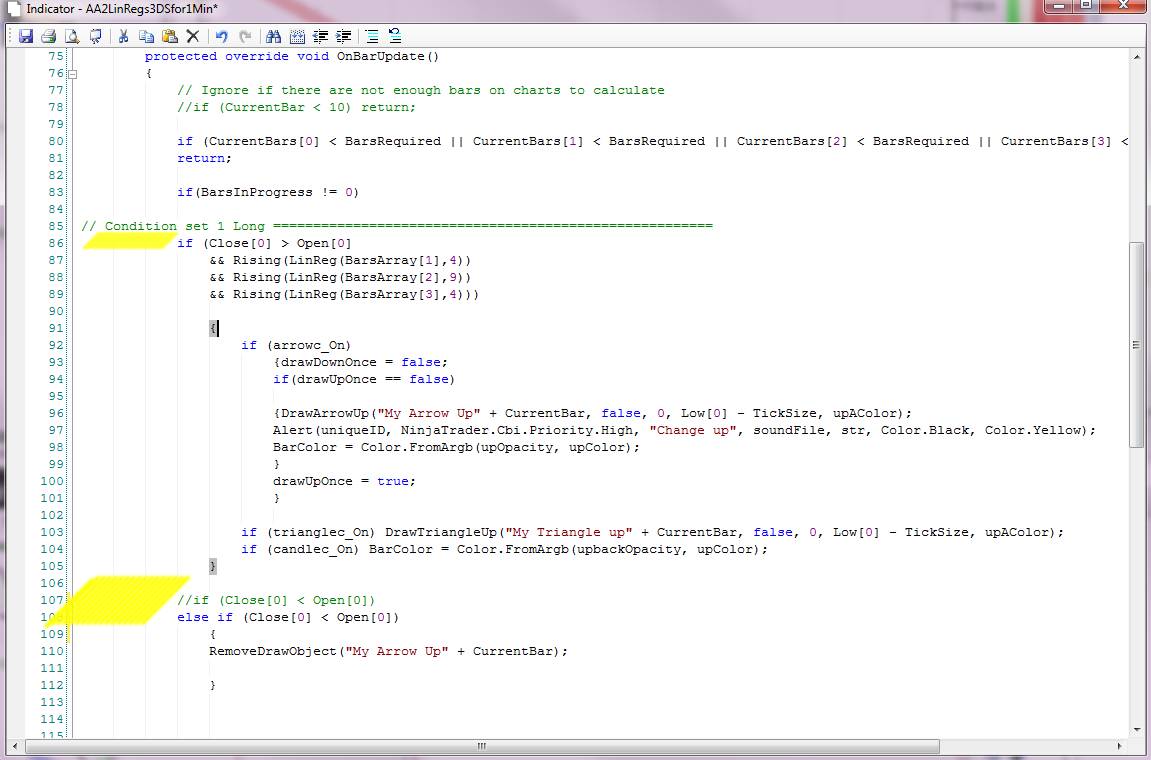Image resolution: width=1151 pixels, height=760 pixels.
Task: Click the highlighted opening brace on line 91
Action: 213,328
